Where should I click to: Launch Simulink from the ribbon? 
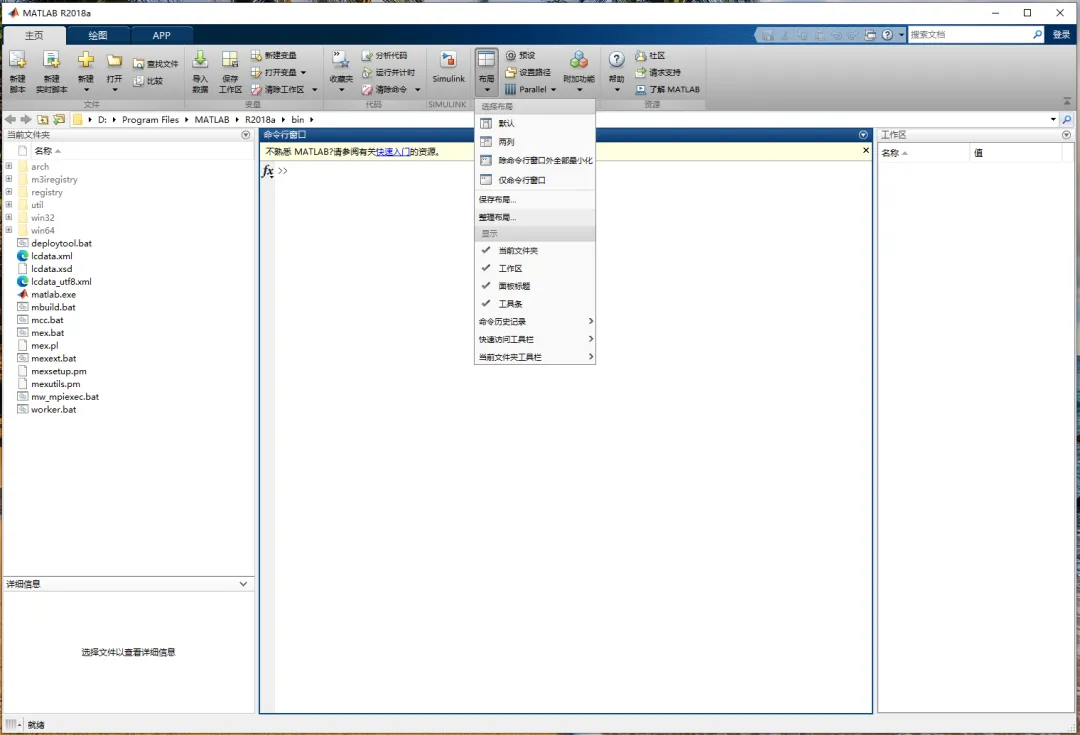[448, 68]
